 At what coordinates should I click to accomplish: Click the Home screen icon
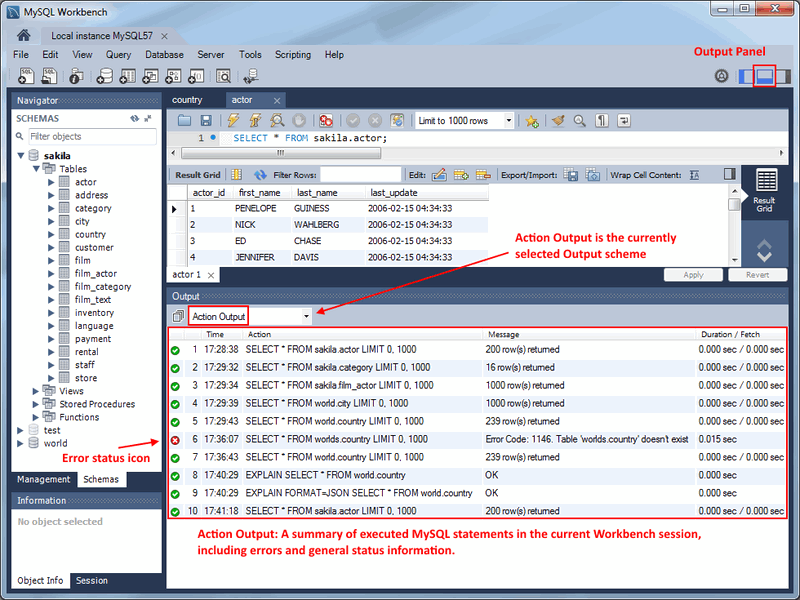[x=24, y=35]
